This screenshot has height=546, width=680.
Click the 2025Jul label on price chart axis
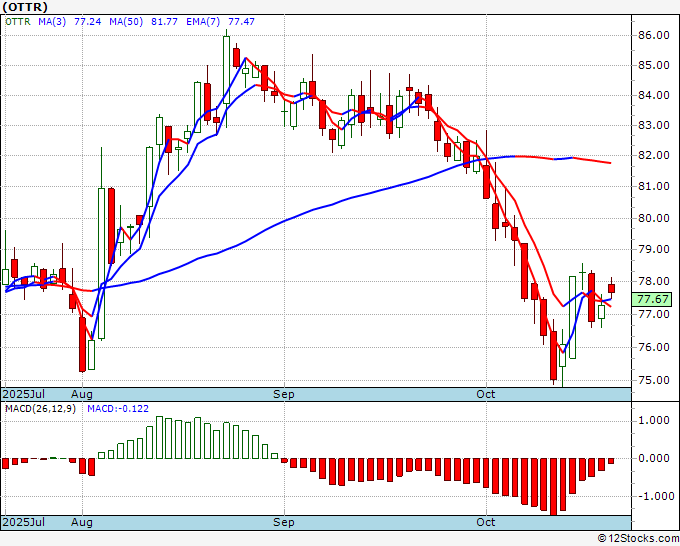[x=24, y=394]
